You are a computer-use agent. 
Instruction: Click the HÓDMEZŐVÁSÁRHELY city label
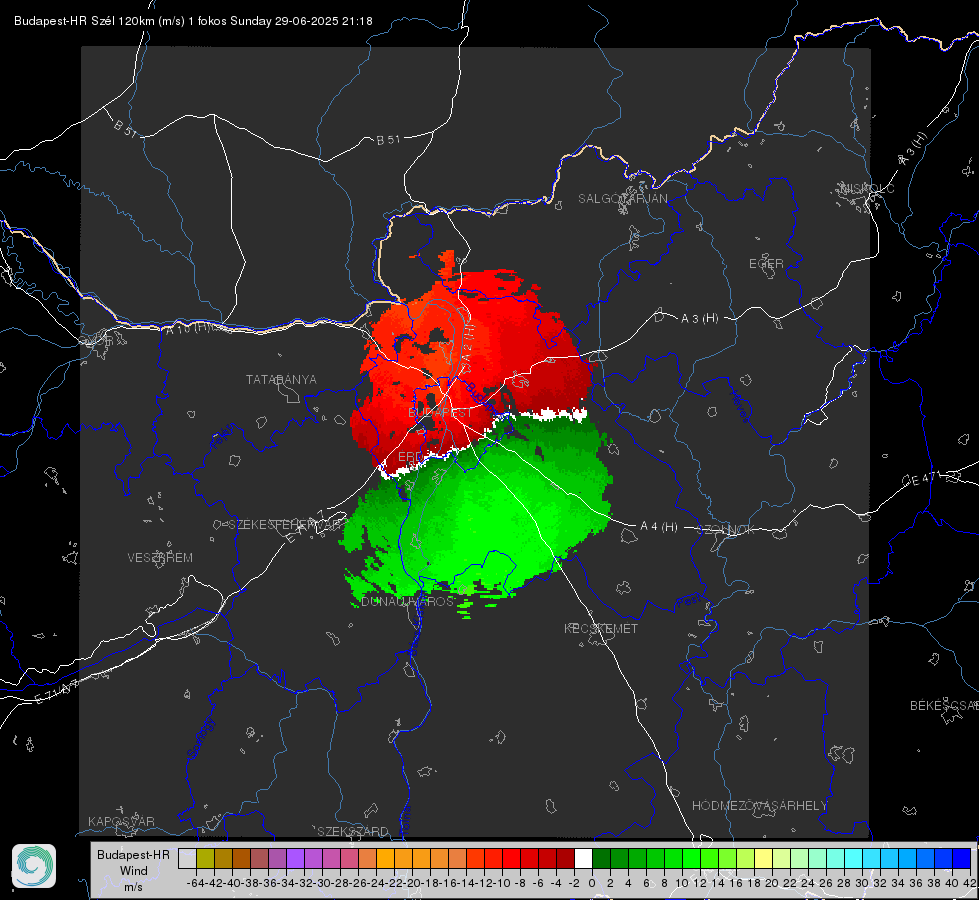[759, 806]
